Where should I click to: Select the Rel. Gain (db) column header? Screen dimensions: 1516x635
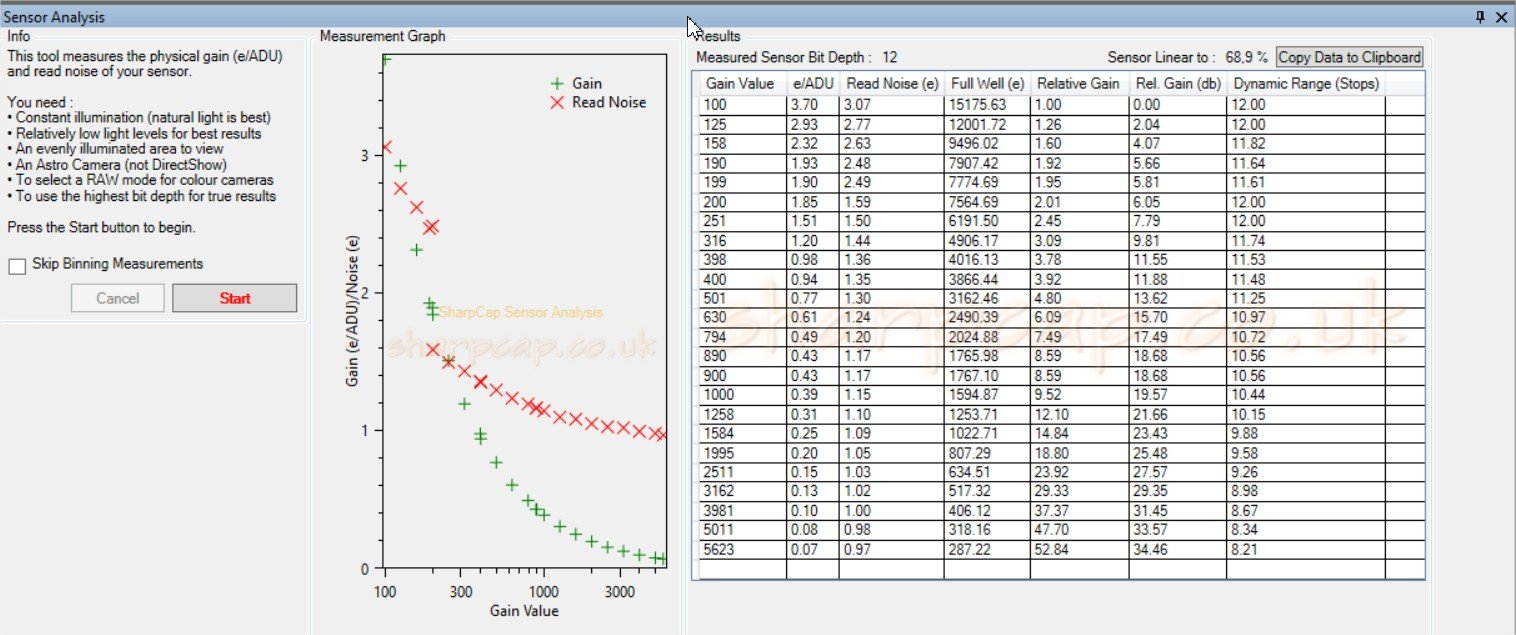coord(1176,83)
